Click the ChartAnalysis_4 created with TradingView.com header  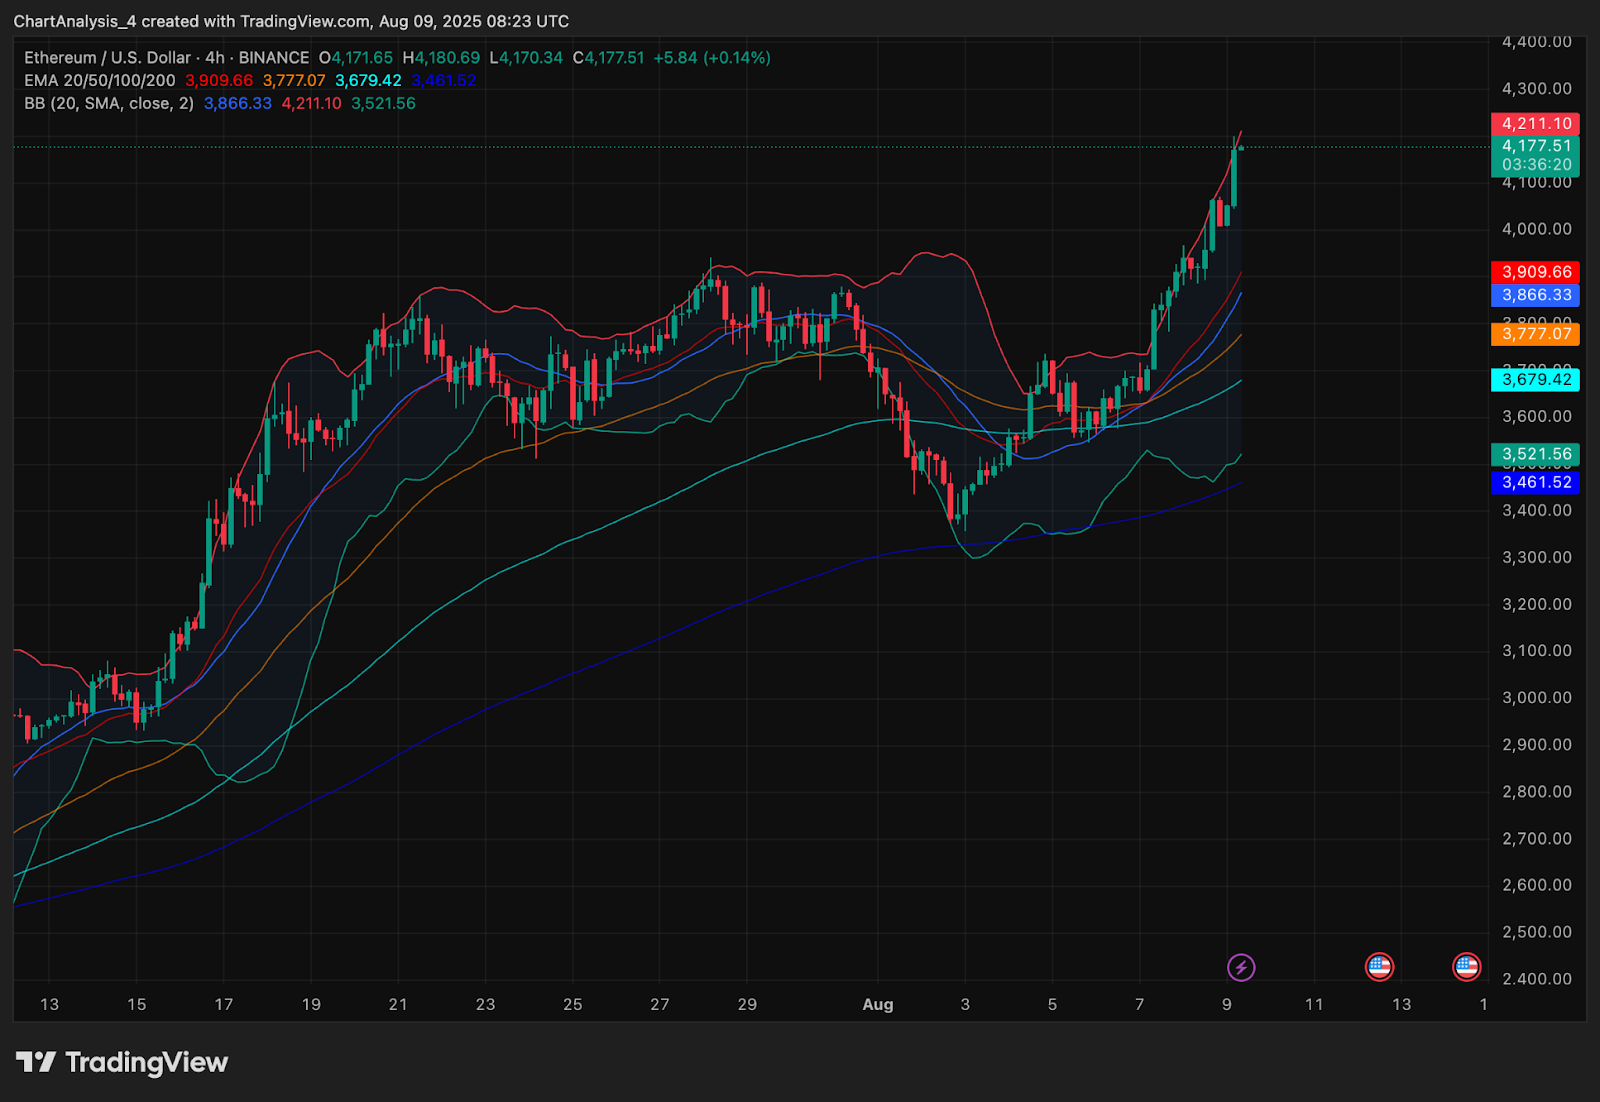tap(291, 21)
